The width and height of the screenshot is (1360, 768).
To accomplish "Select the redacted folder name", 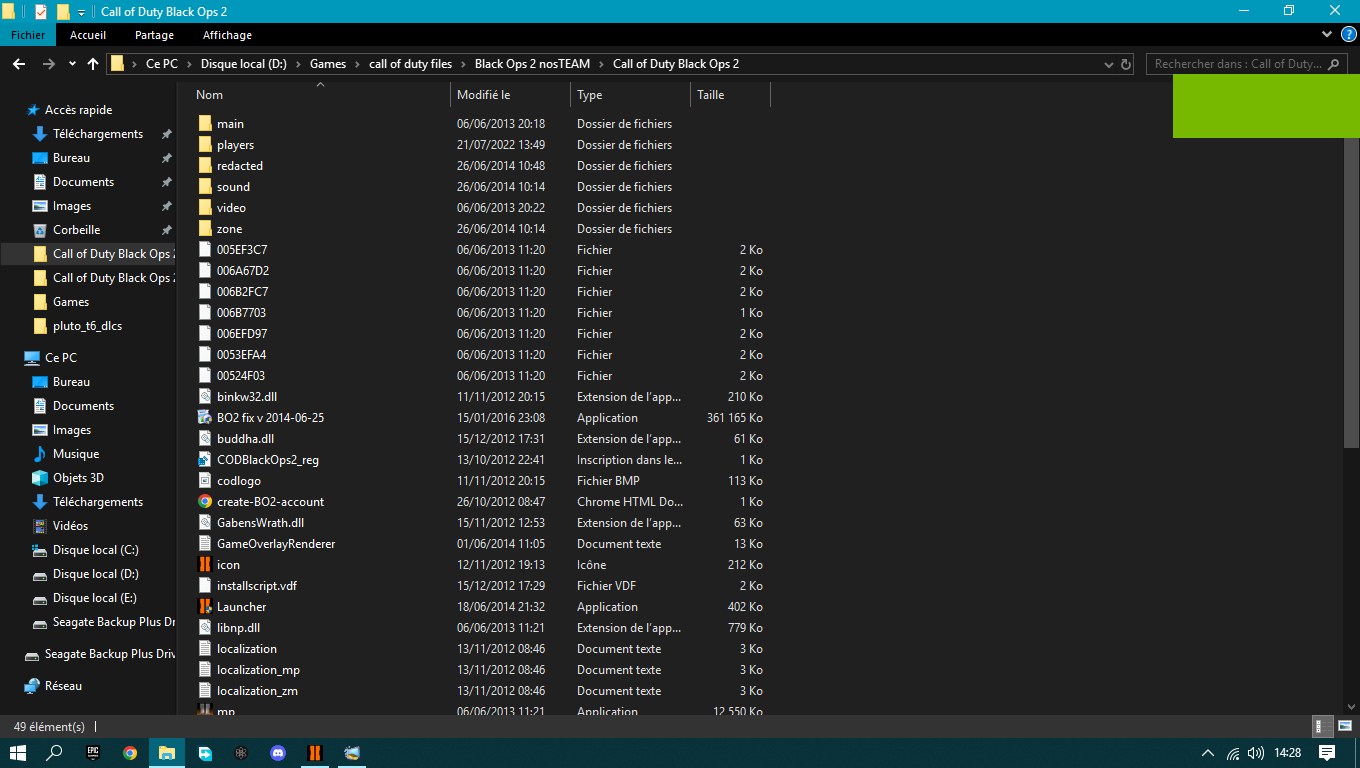I will 240,166.
